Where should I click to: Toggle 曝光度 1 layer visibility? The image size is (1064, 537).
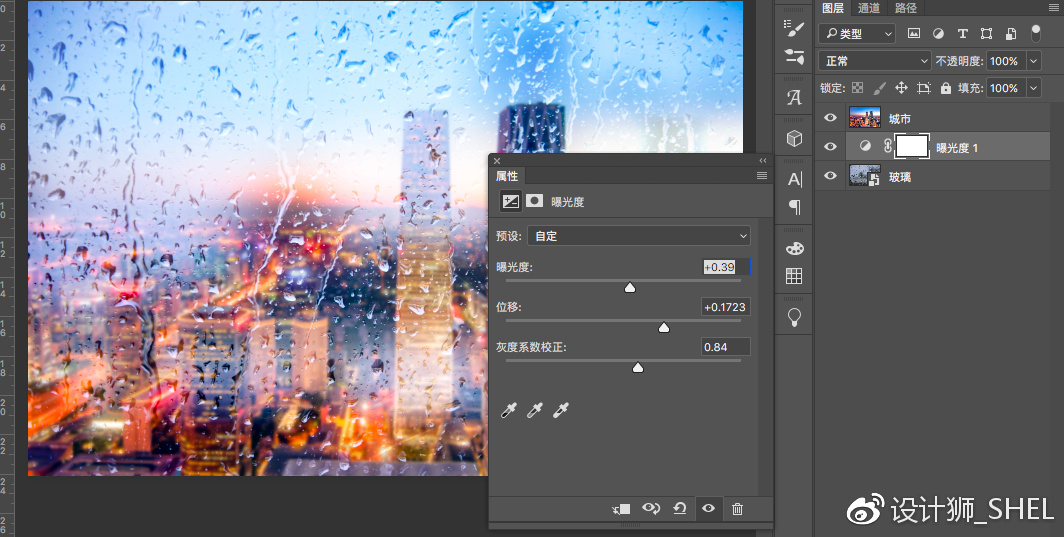coord(830,147)
